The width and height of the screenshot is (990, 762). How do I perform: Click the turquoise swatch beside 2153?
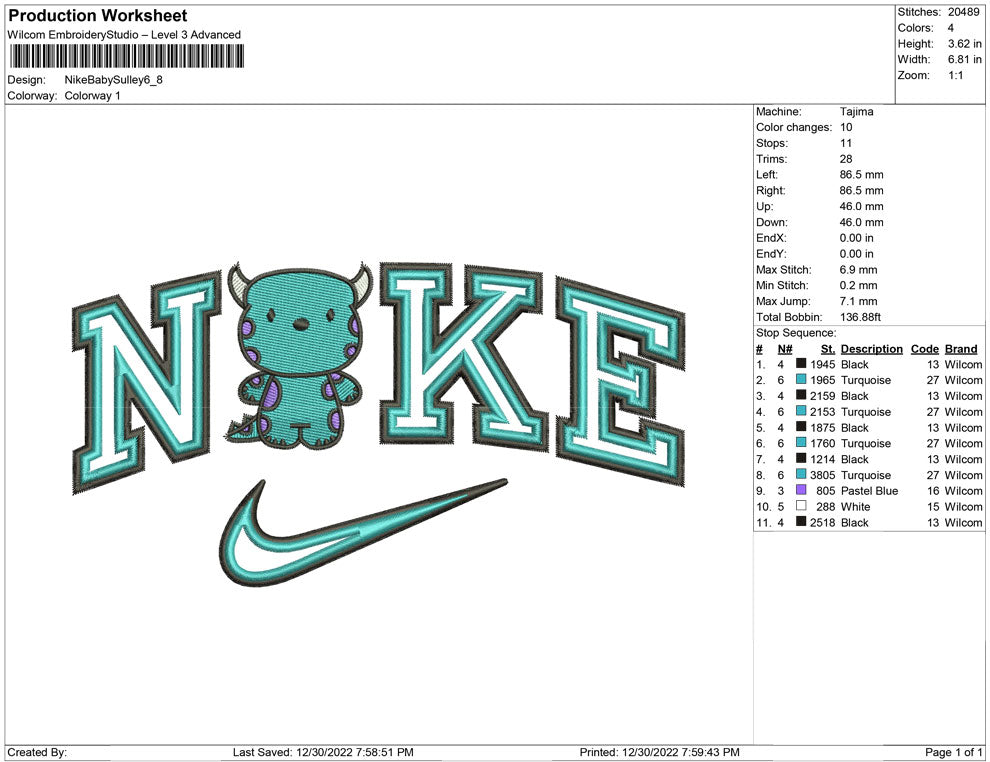point(801,411)
